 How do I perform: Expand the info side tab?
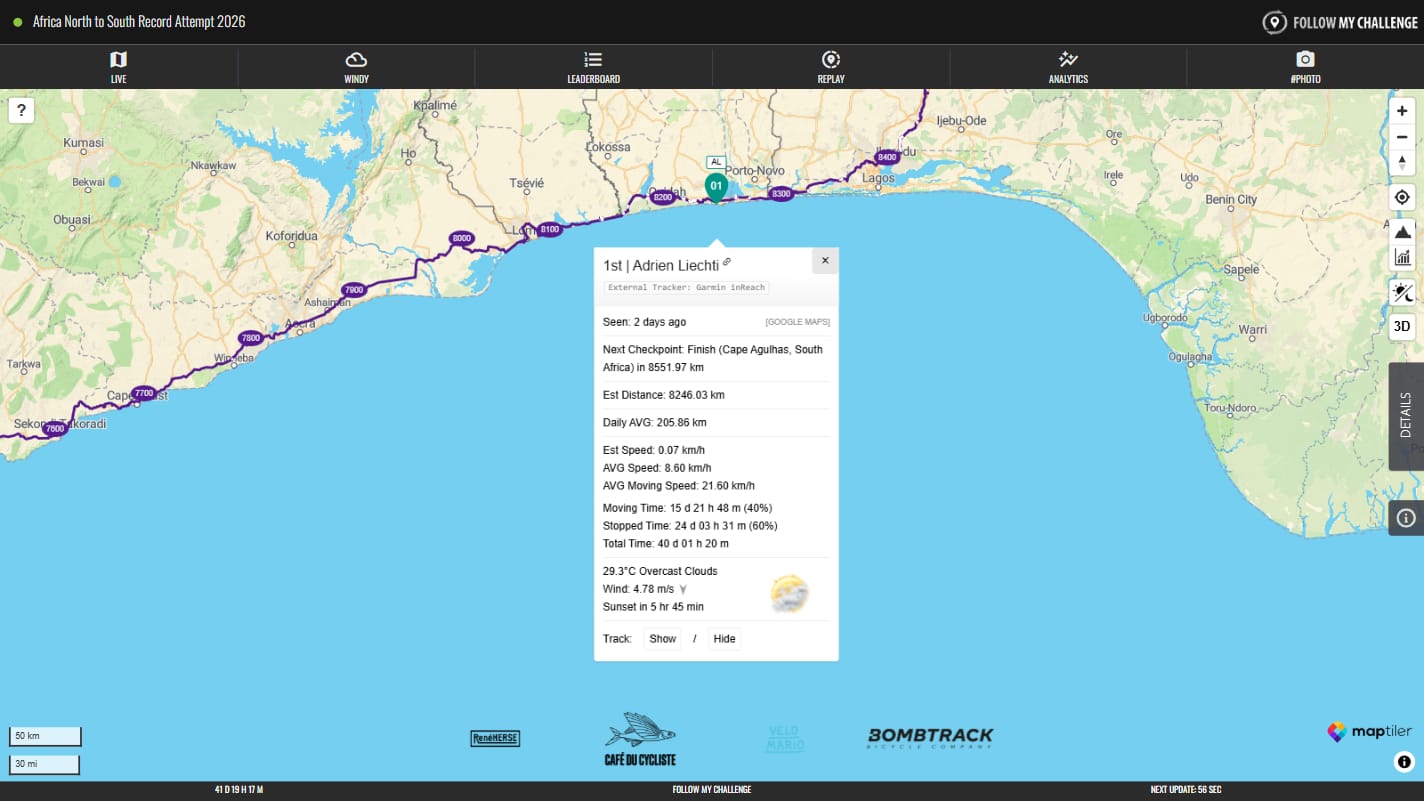coord(1405,518)
